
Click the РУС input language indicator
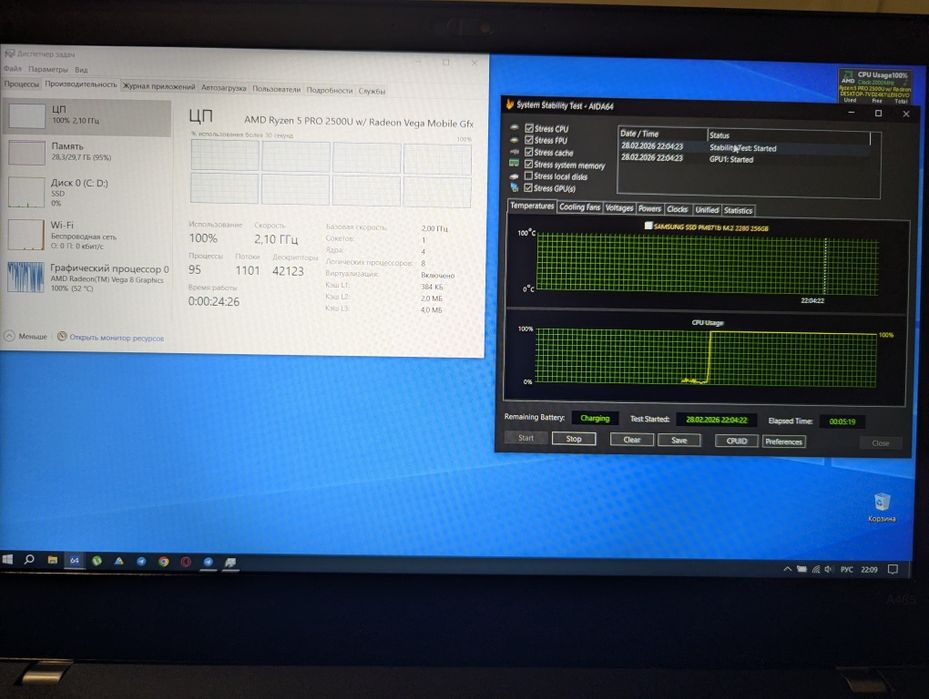pyautogui.click(x=847, y=569)
